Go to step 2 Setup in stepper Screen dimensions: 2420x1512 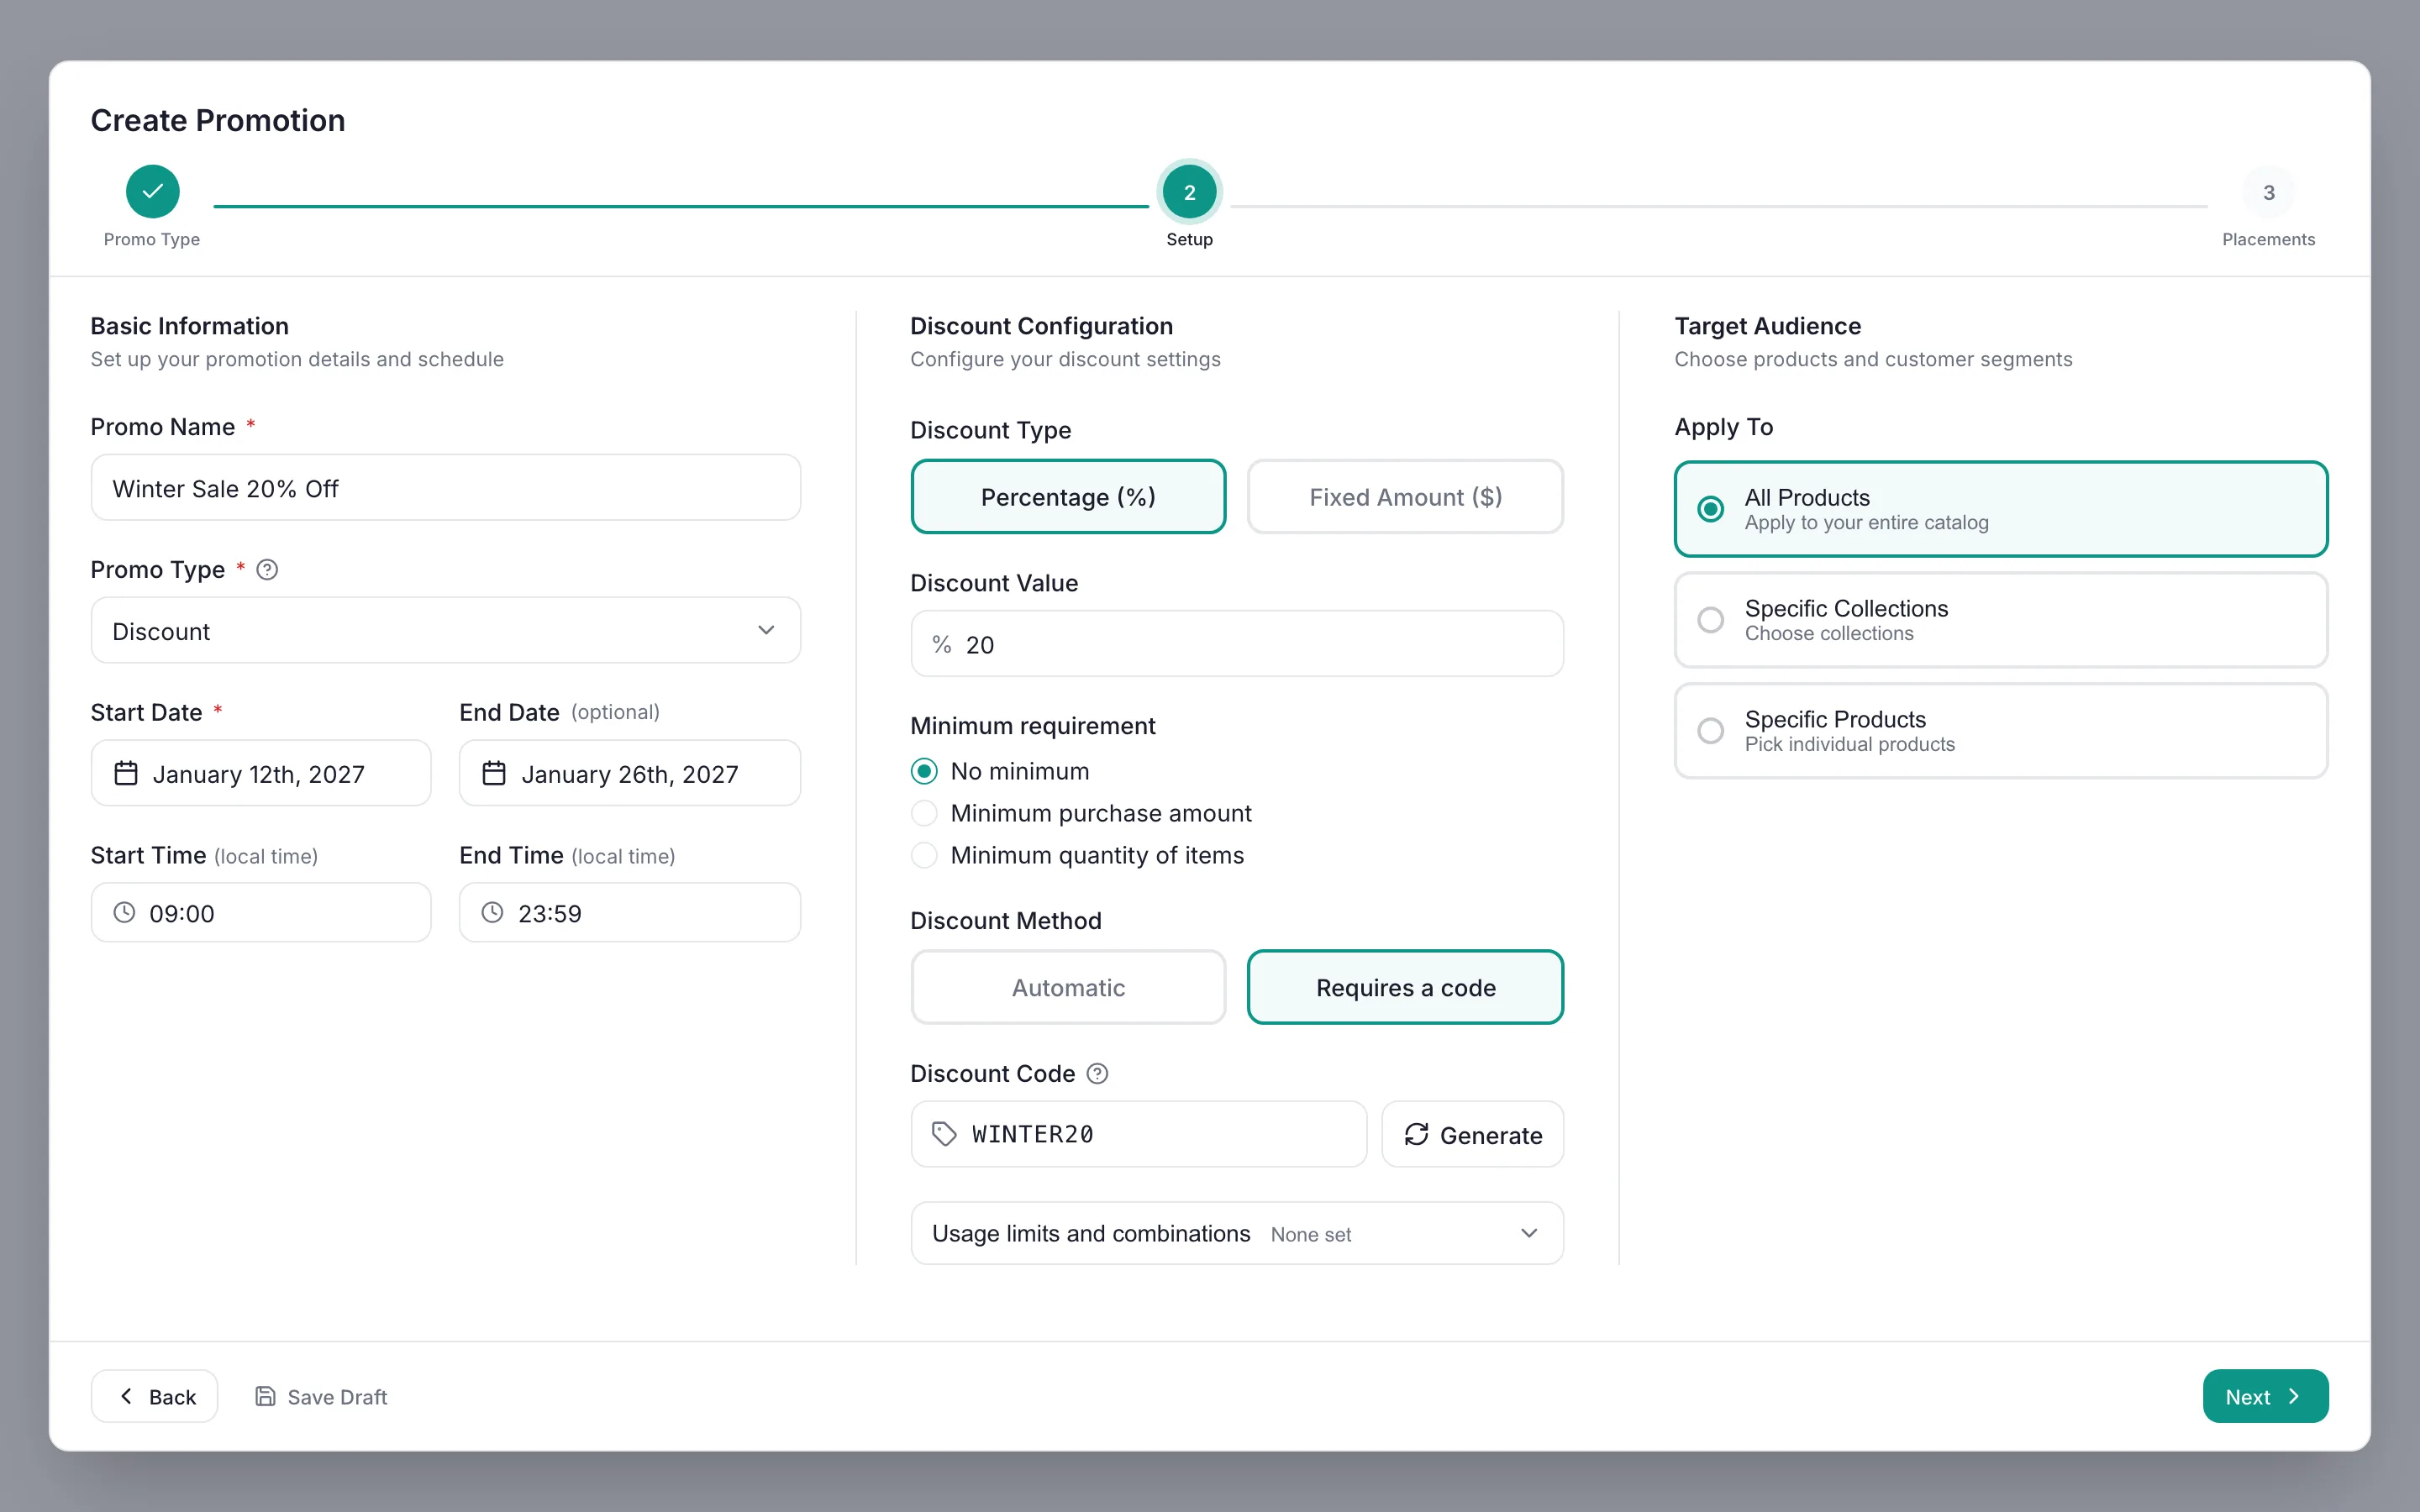1189,191
